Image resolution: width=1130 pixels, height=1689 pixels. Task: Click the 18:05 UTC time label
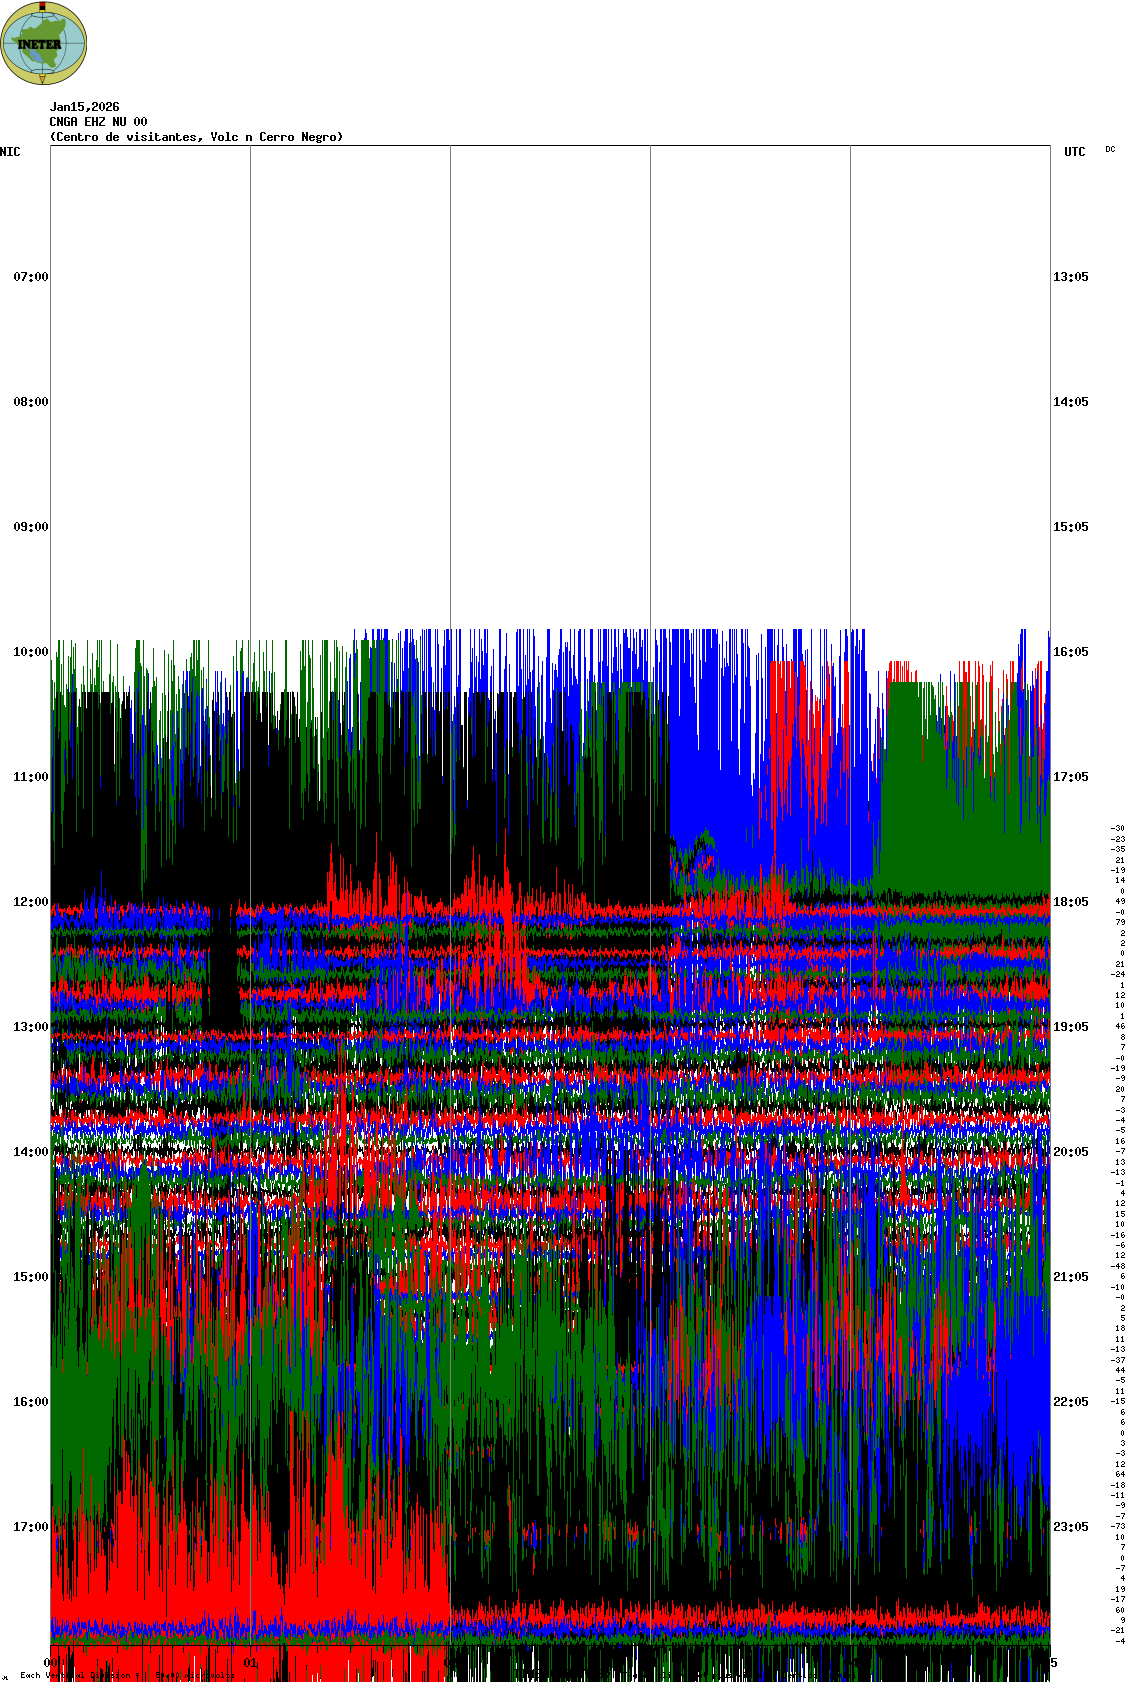coord(1070,902)
